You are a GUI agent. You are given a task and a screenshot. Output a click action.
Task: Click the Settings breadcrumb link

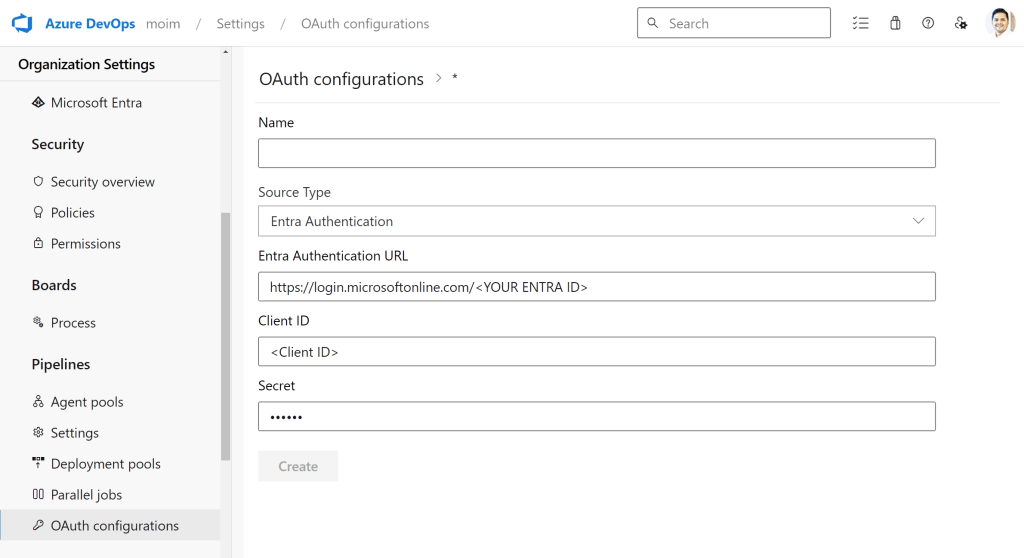(240, 24)
